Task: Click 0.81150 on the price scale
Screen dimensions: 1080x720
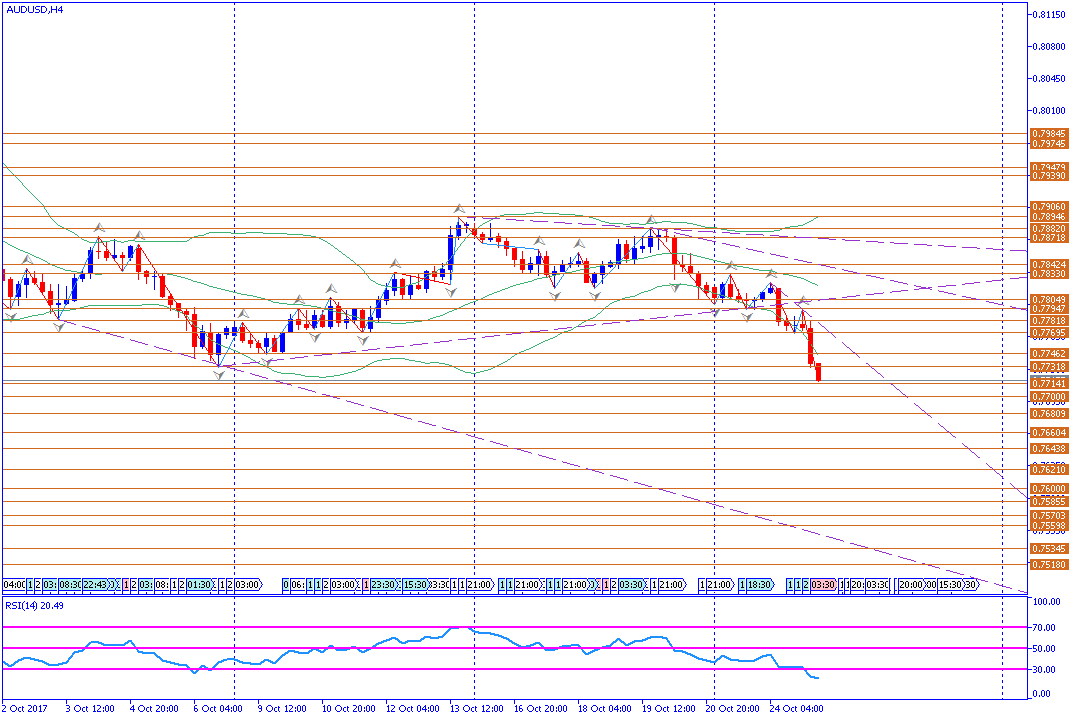Action: coord(1049,14)
